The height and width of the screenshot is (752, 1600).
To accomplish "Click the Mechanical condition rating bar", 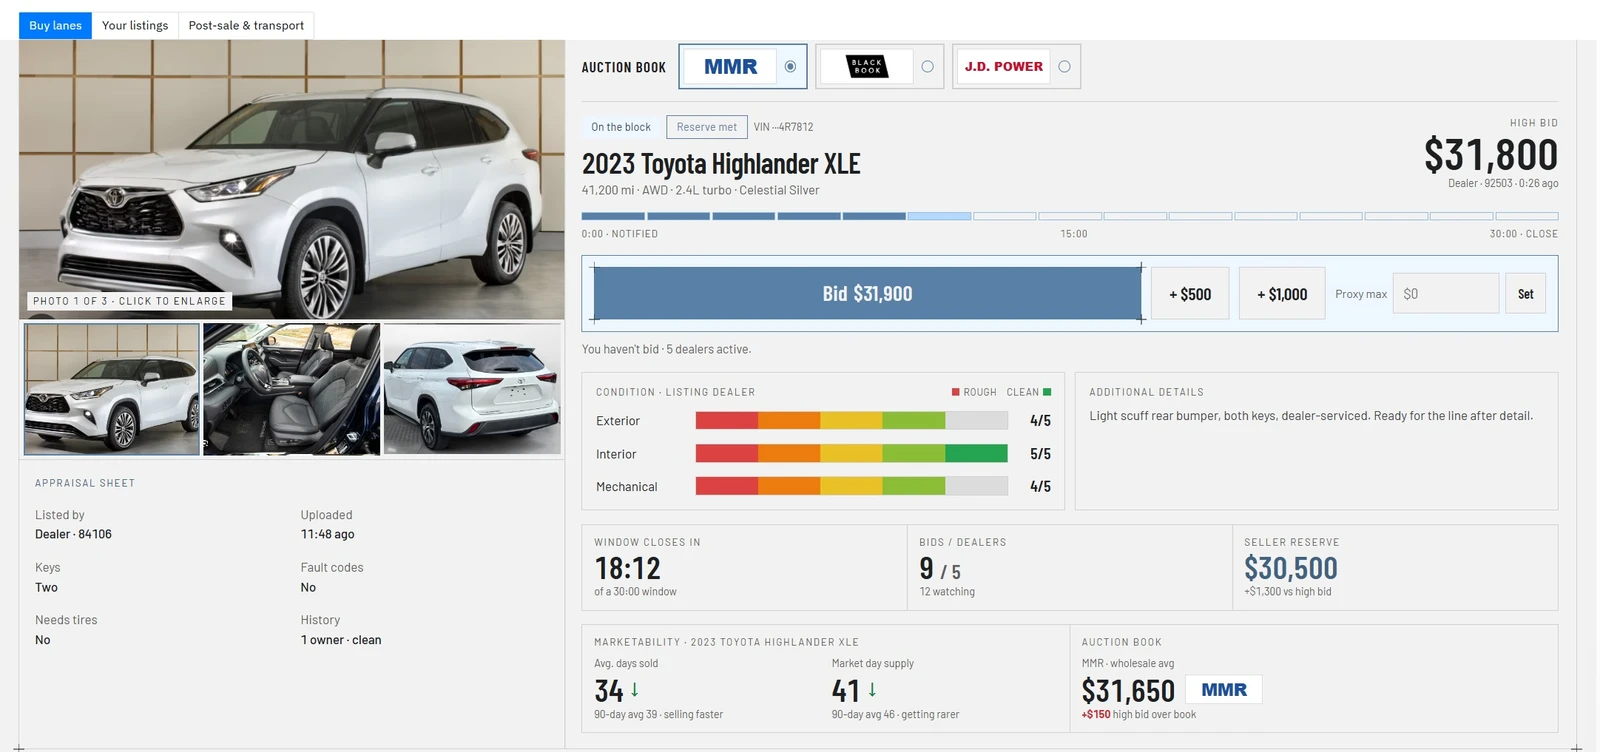I will [852, 486].
